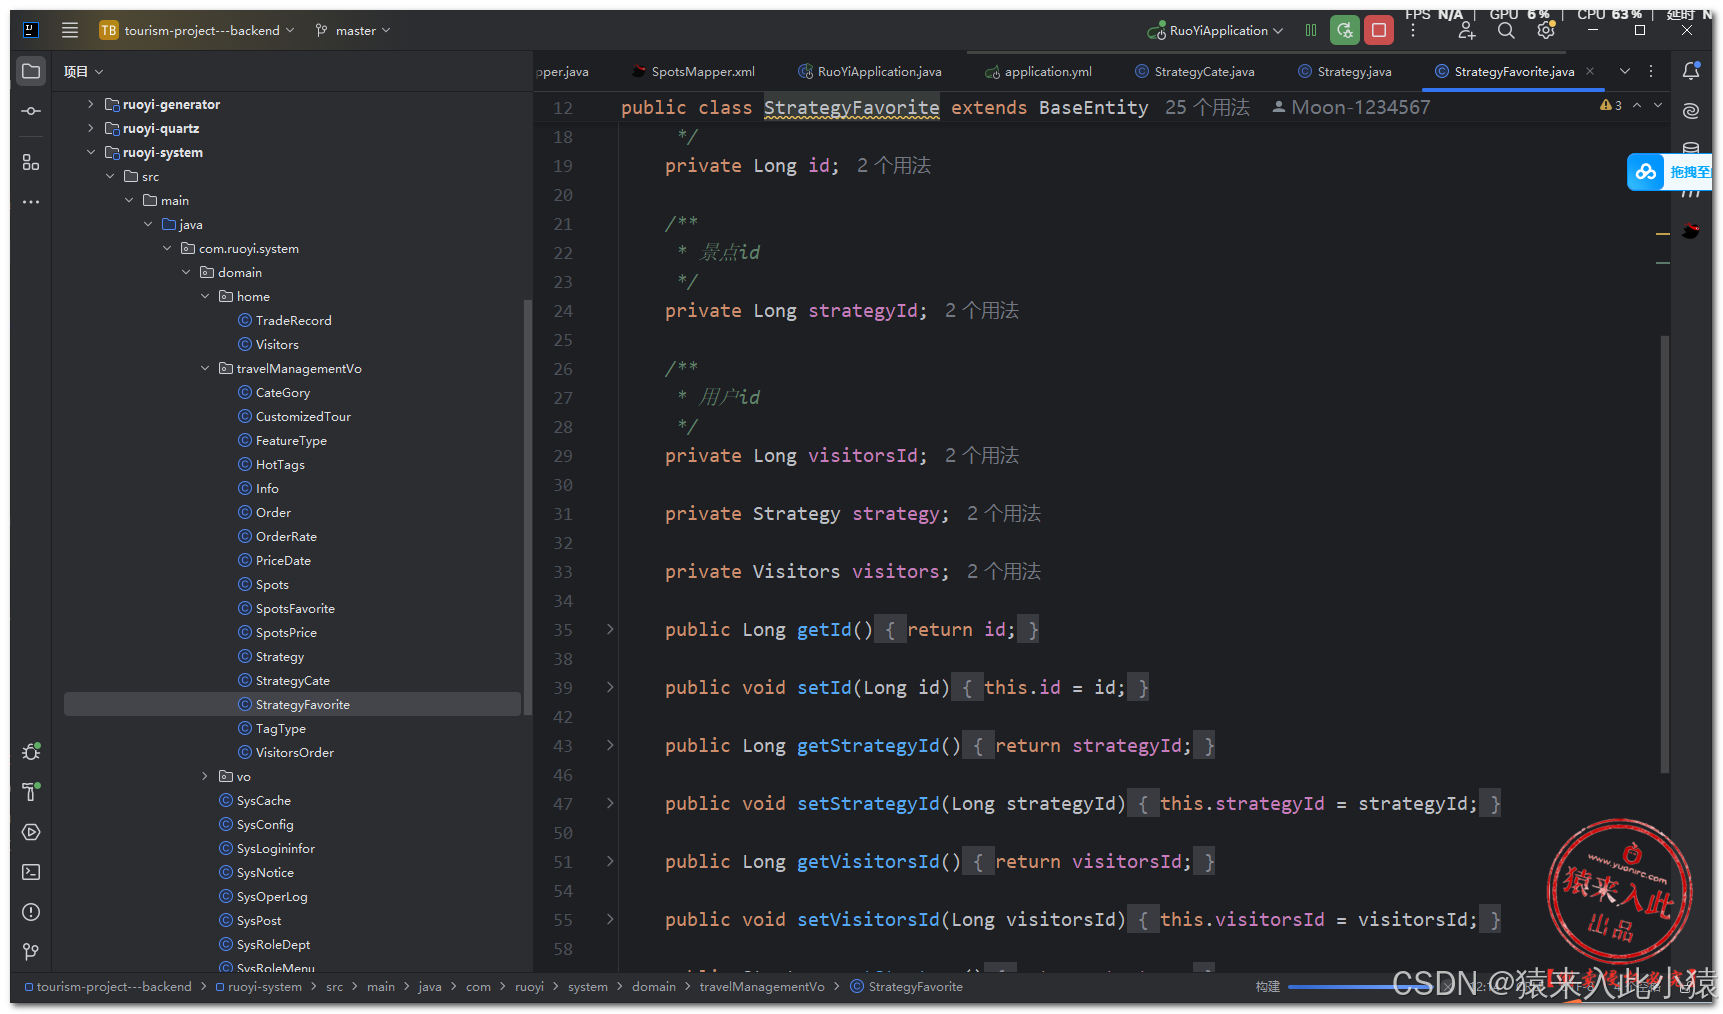The image size is (1723, 1014).
Task: Collapse the home package
Action: [x=205, y=296]
